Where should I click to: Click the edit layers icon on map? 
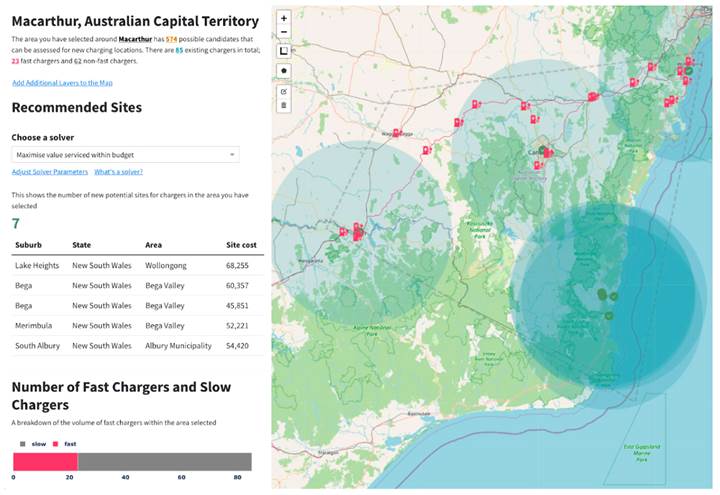click(x=285, y=91)
